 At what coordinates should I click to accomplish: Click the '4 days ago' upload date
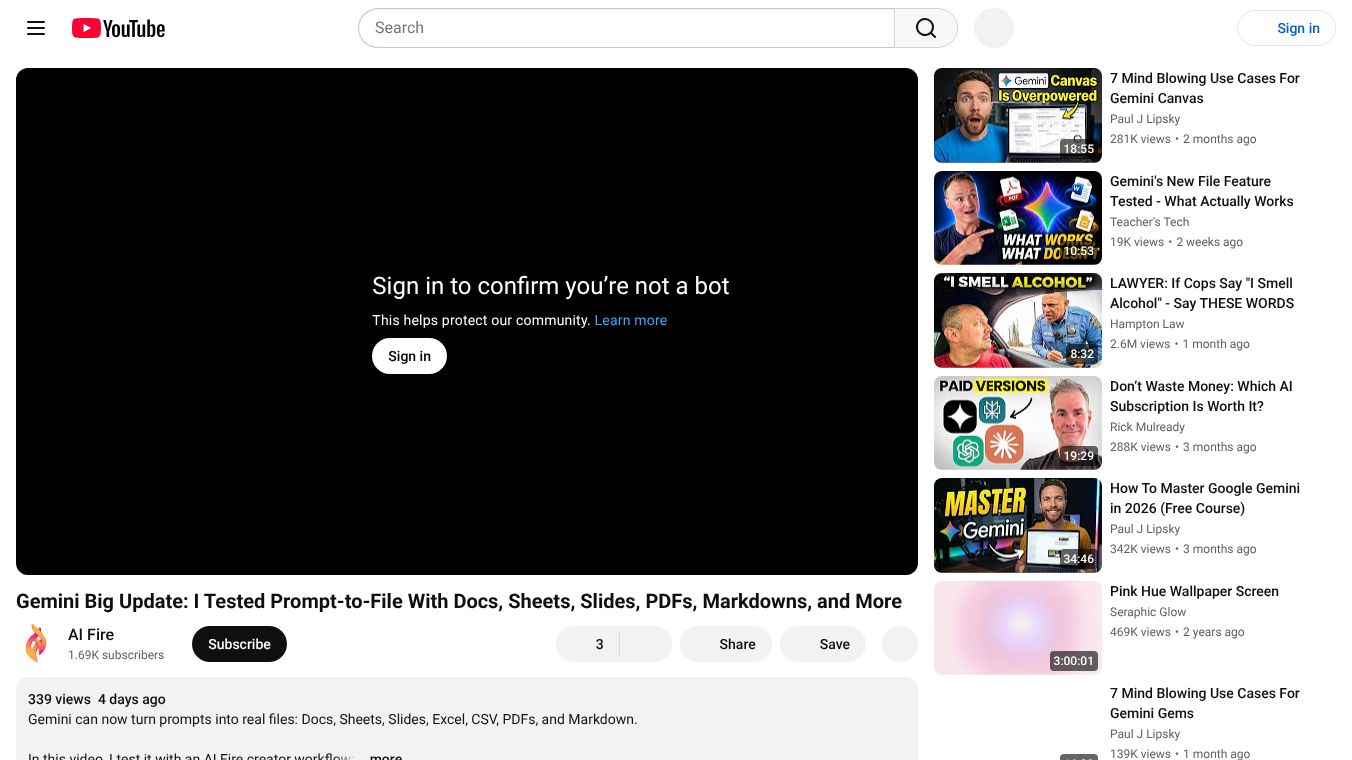pos(132,699)
